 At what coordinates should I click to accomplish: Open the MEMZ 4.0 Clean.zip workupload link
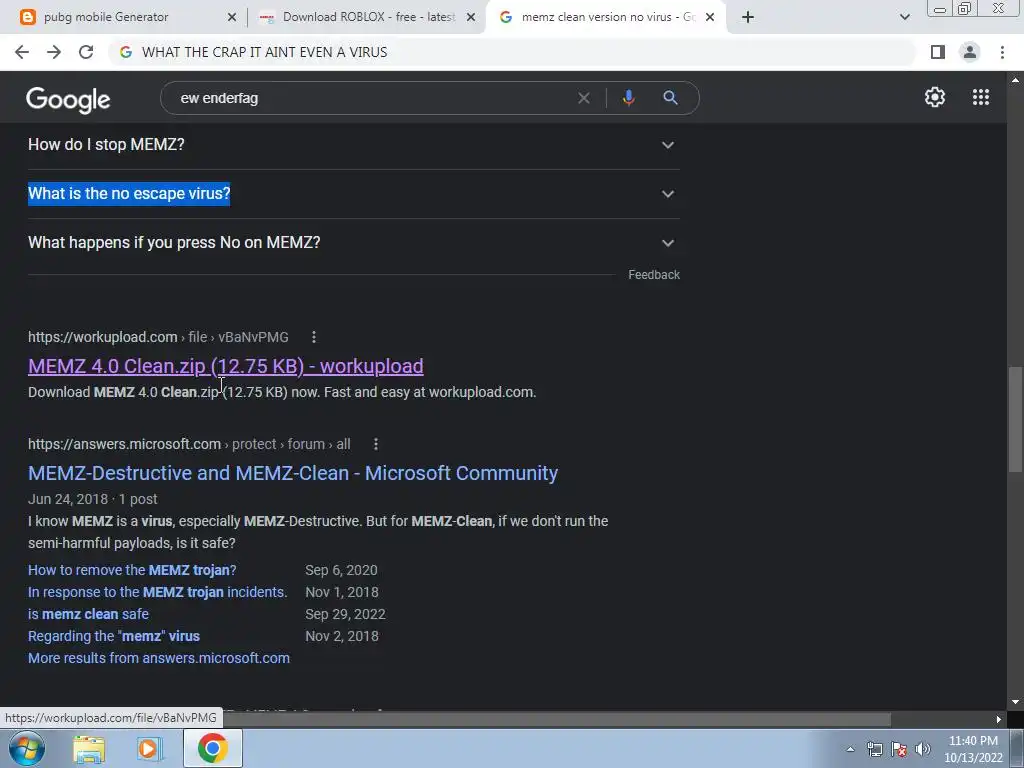(225, 366)
